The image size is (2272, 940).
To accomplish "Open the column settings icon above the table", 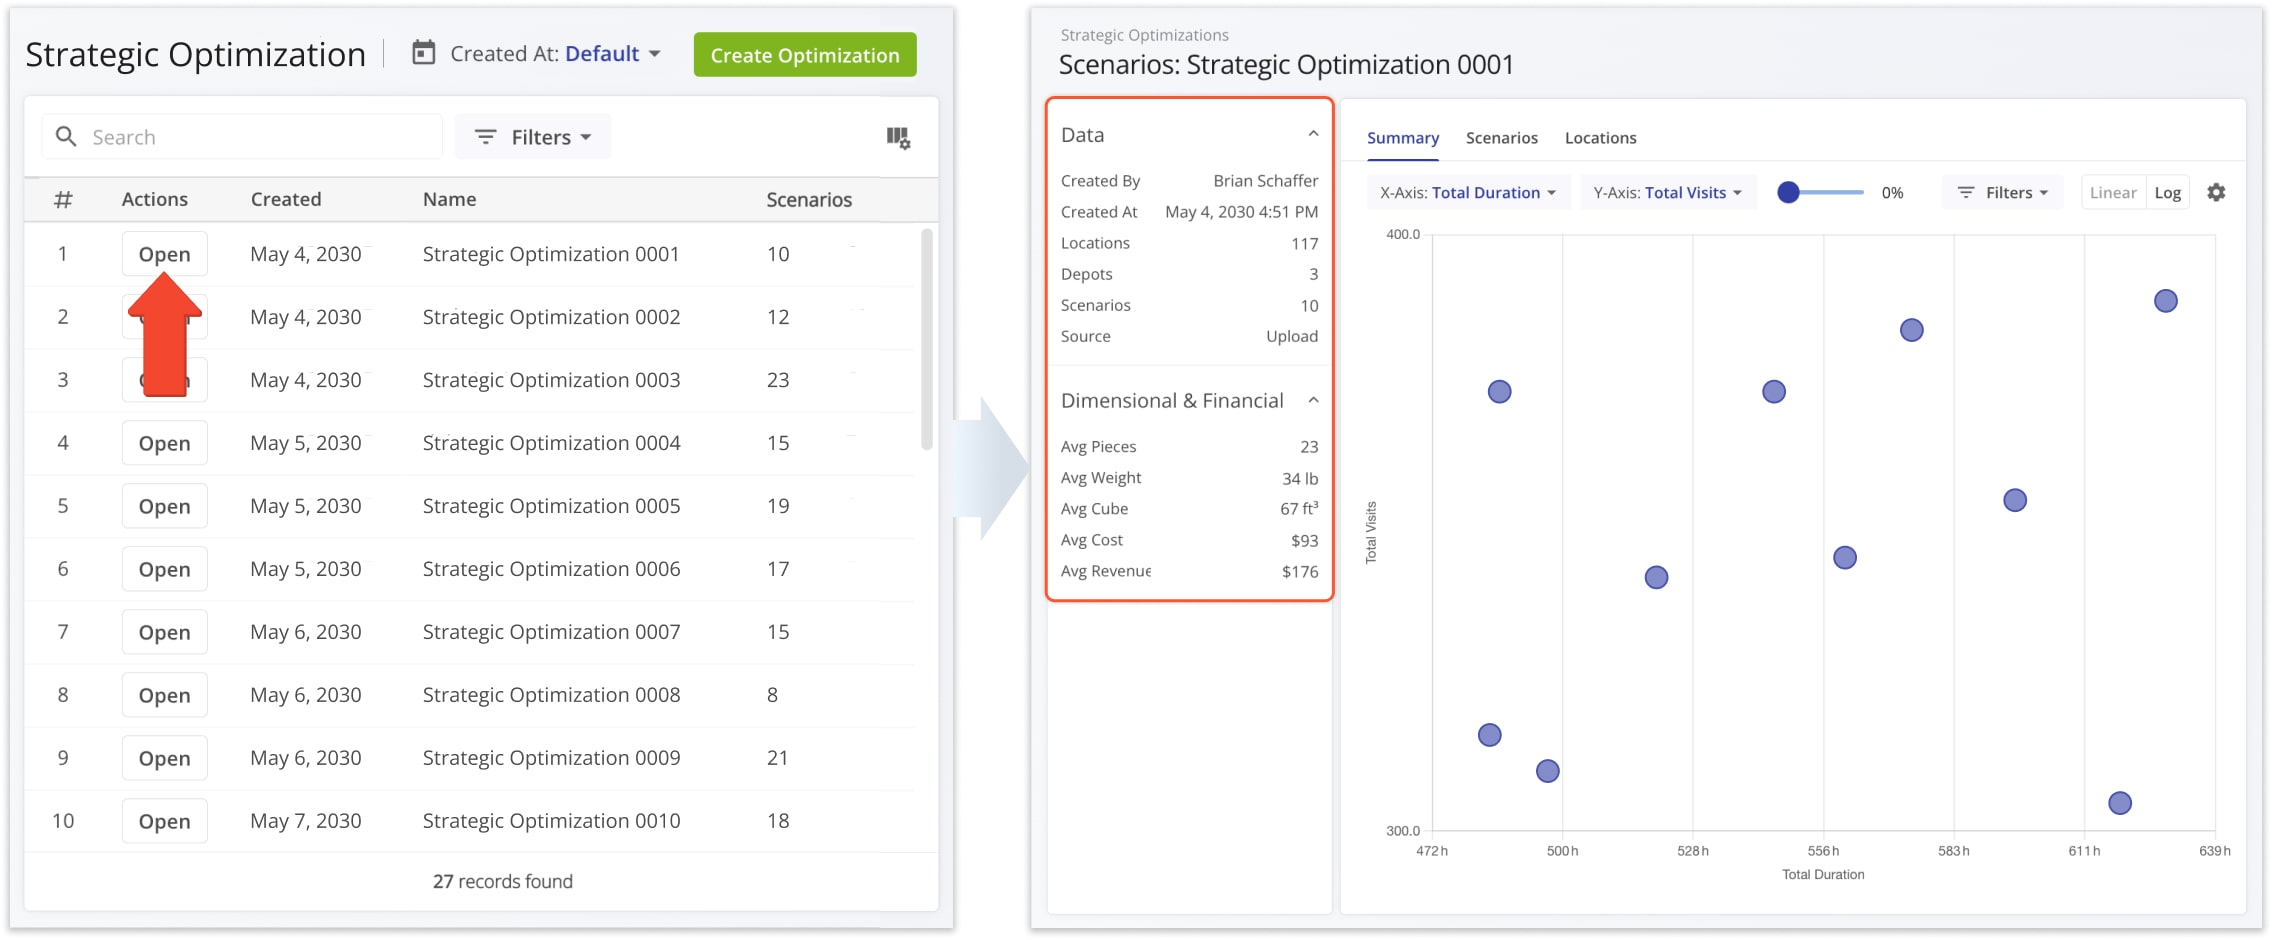I will point(897,138).
